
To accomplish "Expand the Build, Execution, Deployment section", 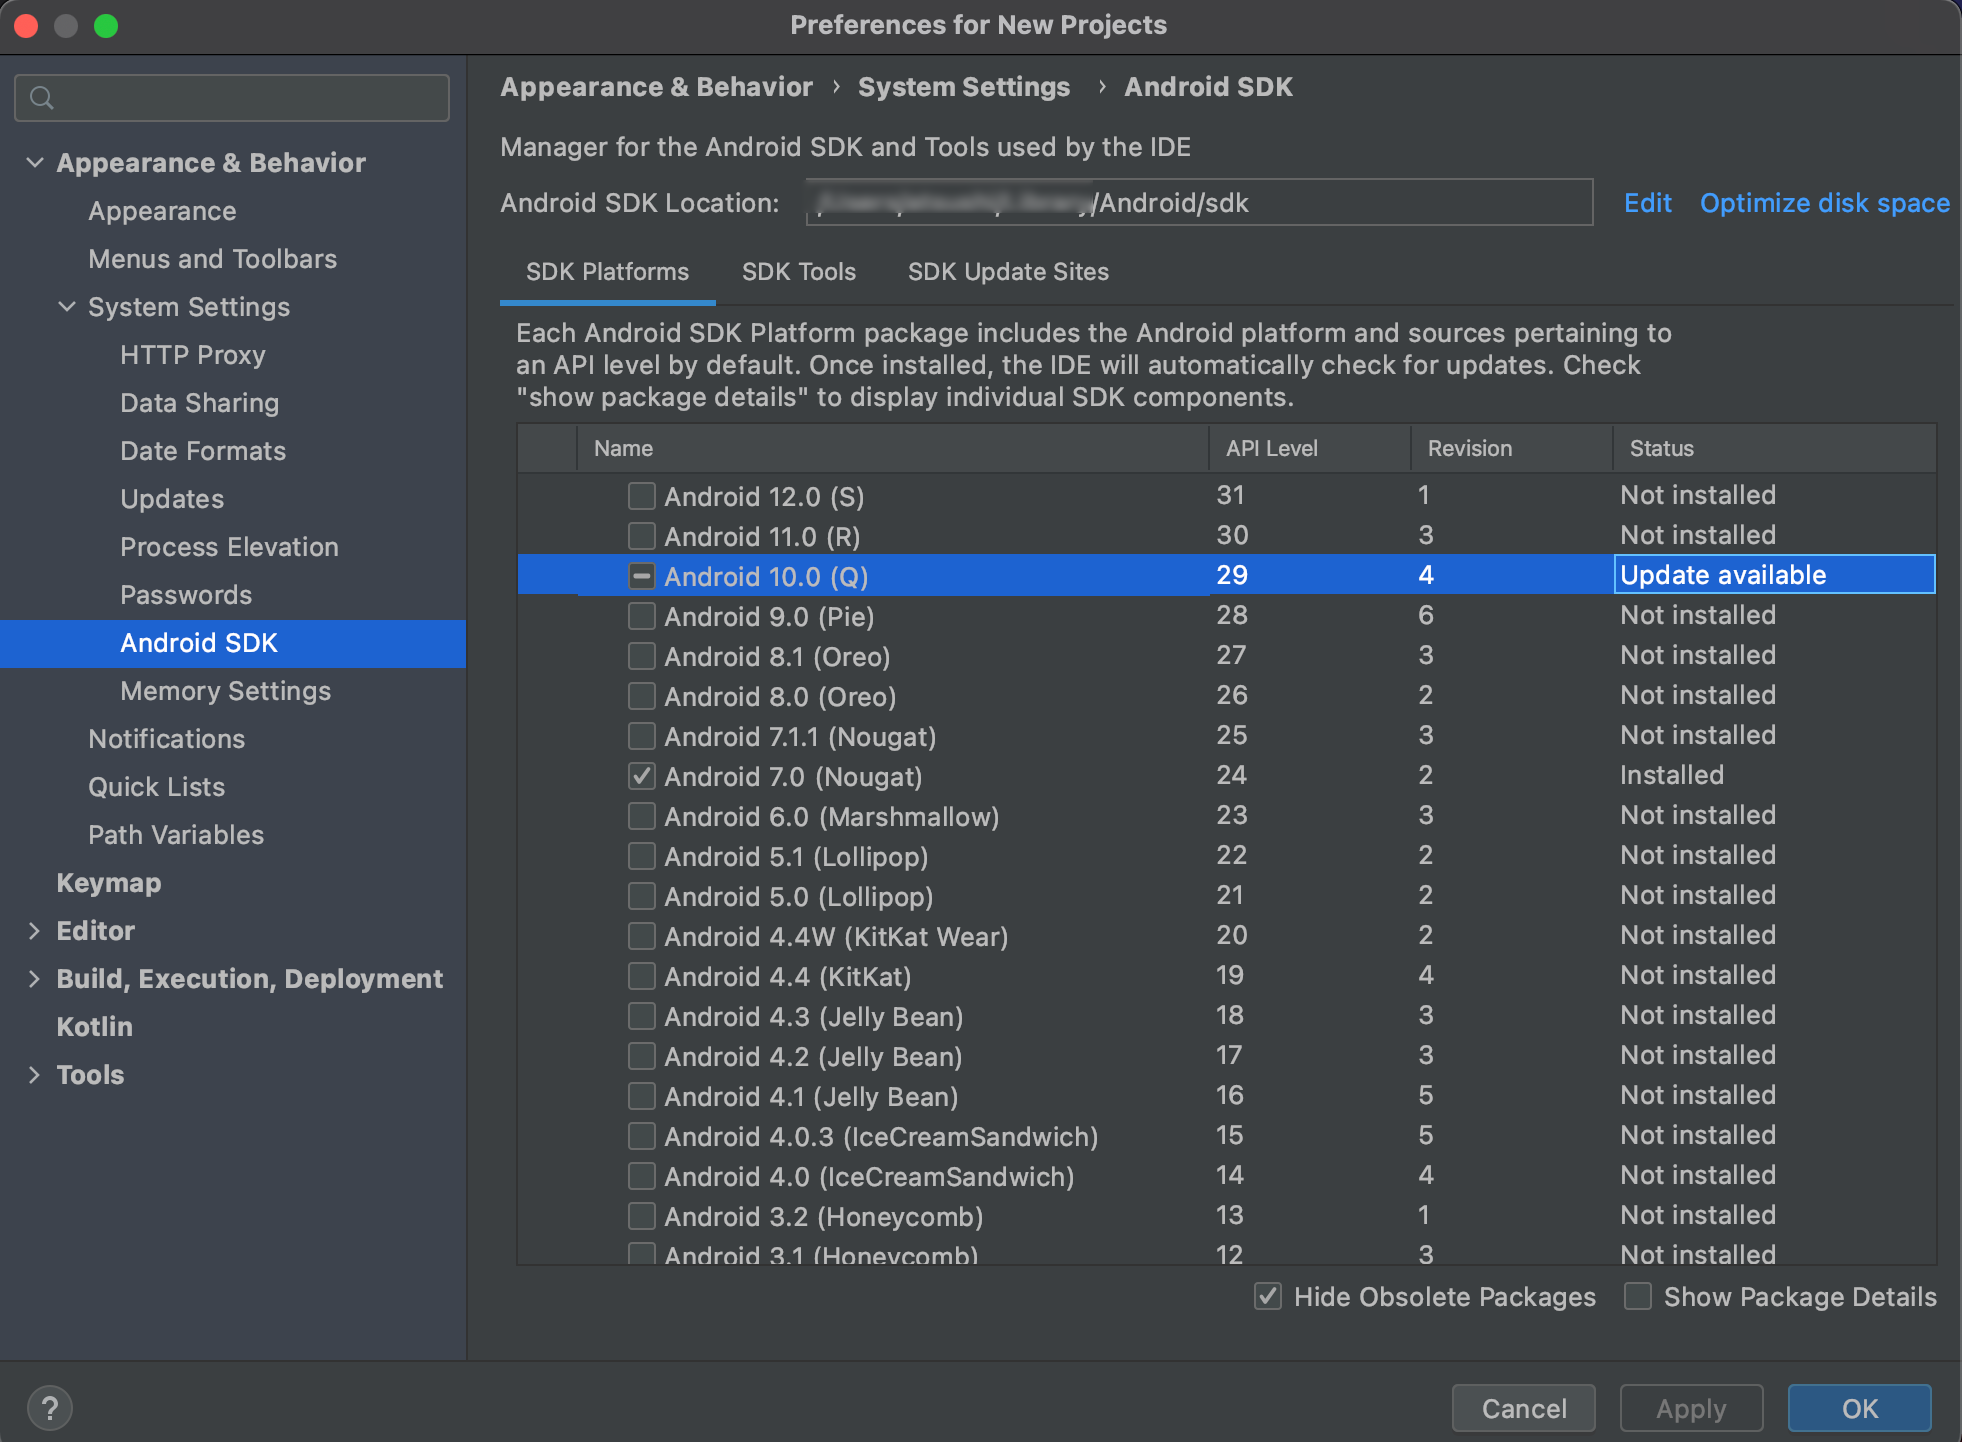I will coord(35,978).
